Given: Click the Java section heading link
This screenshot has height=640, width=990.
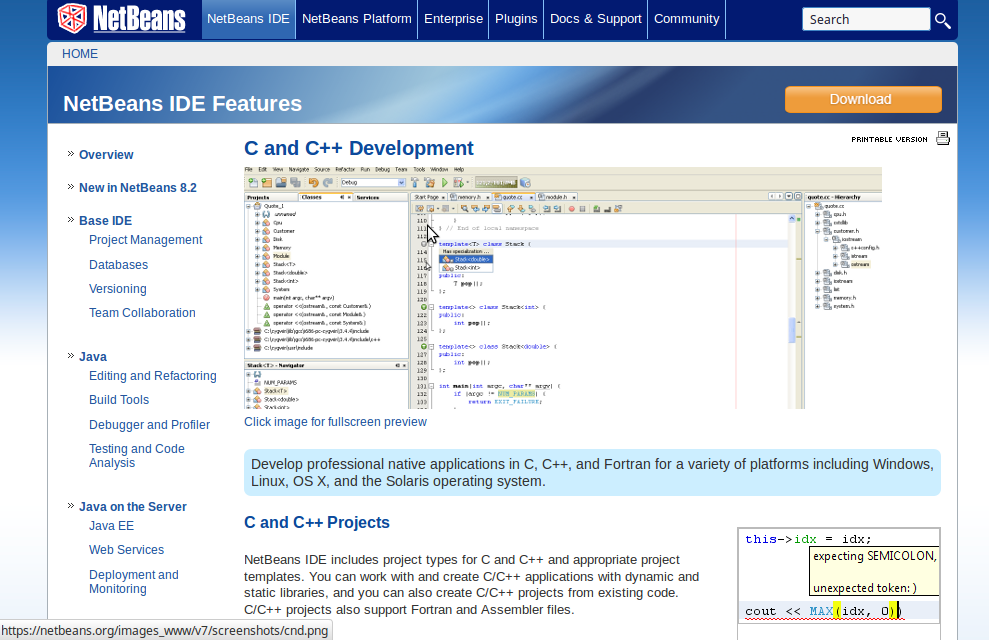Looking at the screenshot, I should [x=93, y=357].
